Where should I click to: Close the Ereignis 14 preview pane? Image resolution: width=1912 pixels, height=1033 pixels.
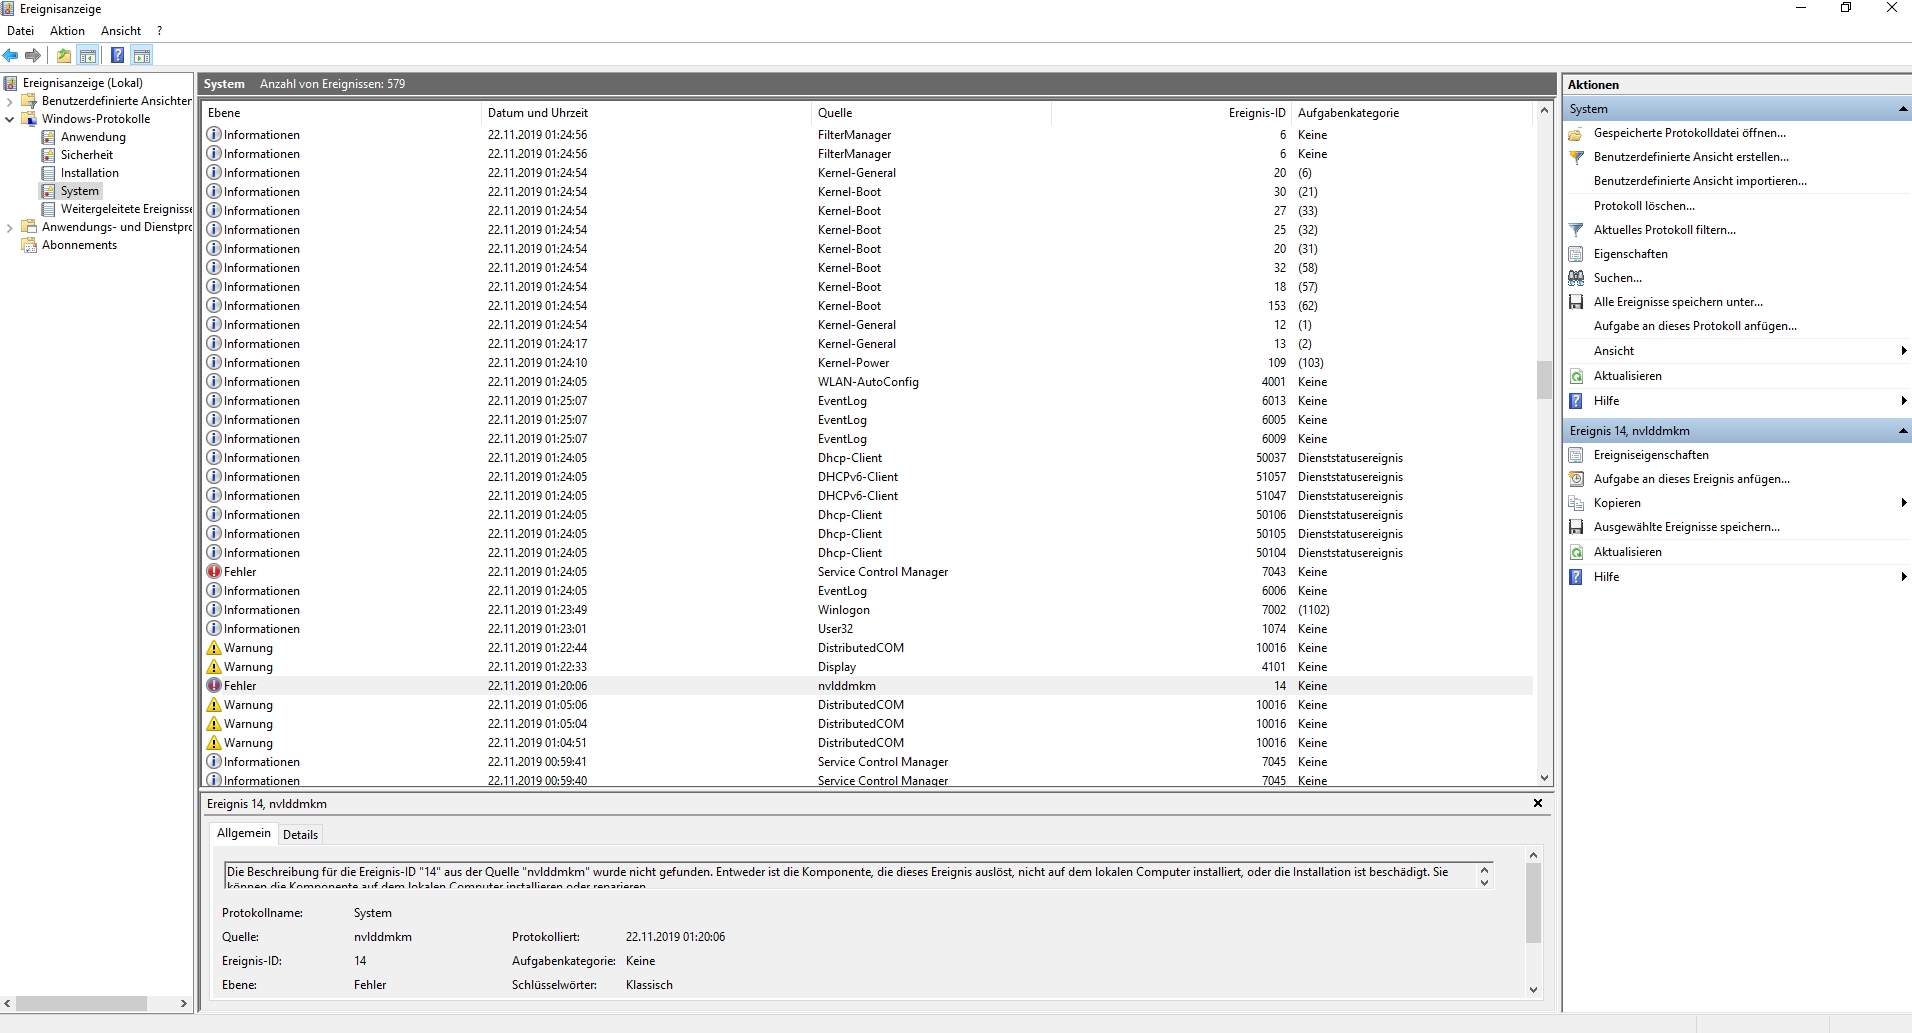click(1538, 803)
